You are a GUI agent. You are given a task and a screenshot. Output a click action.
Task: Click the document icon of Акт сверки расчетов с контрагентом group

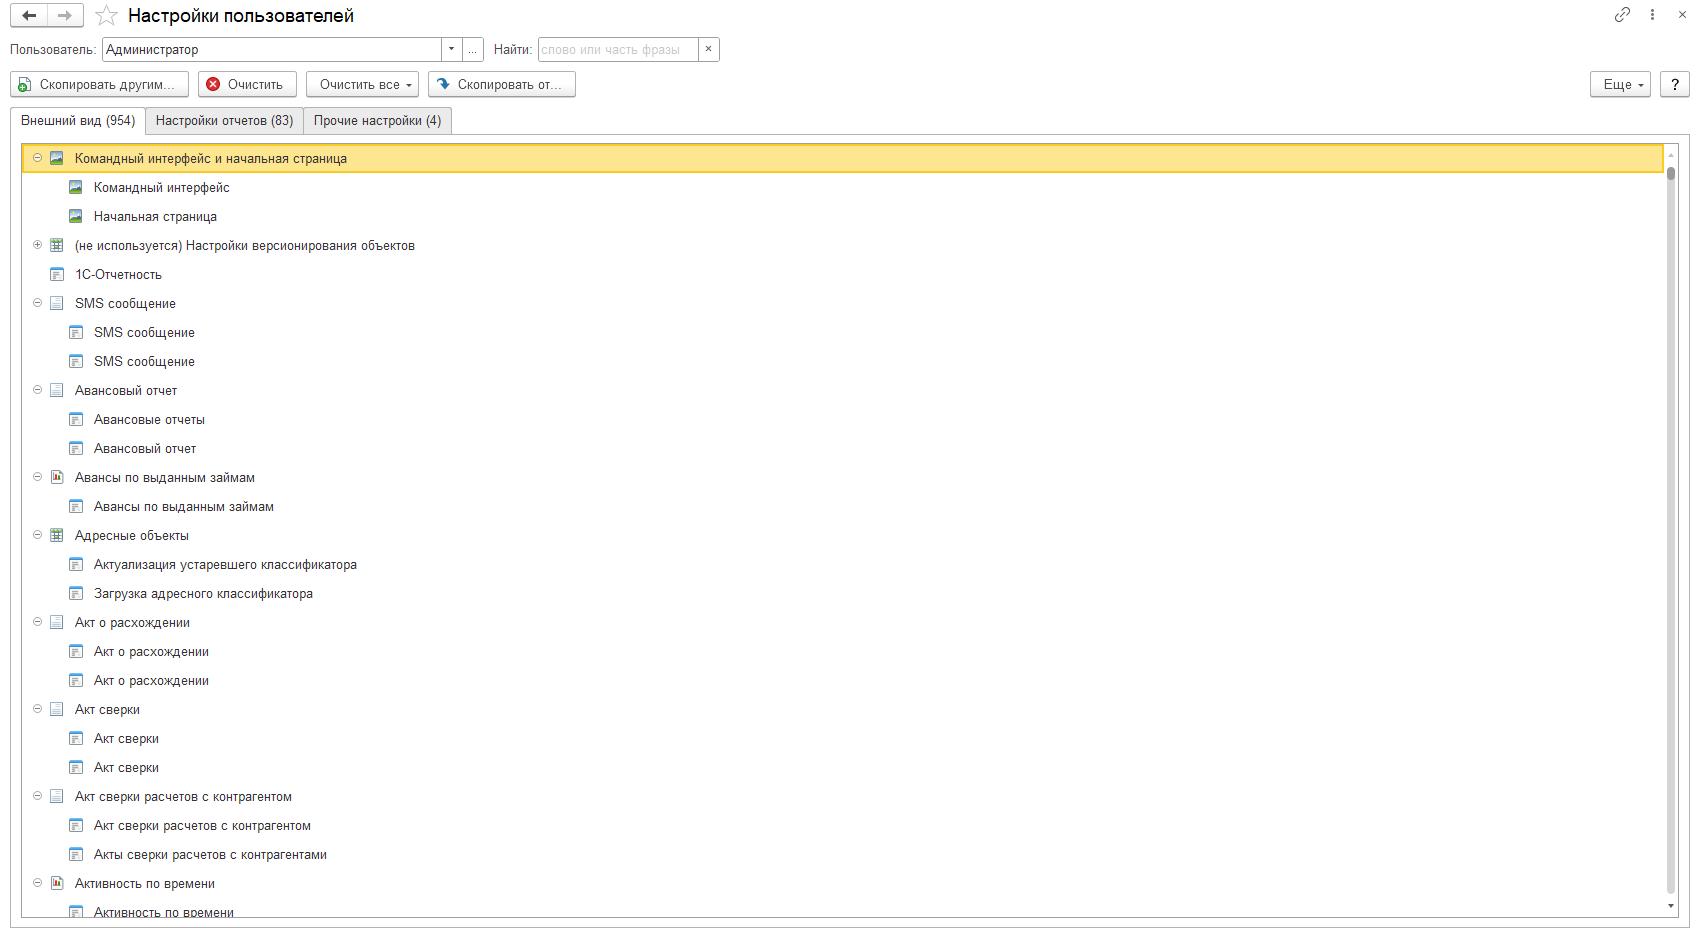(57, 796)
